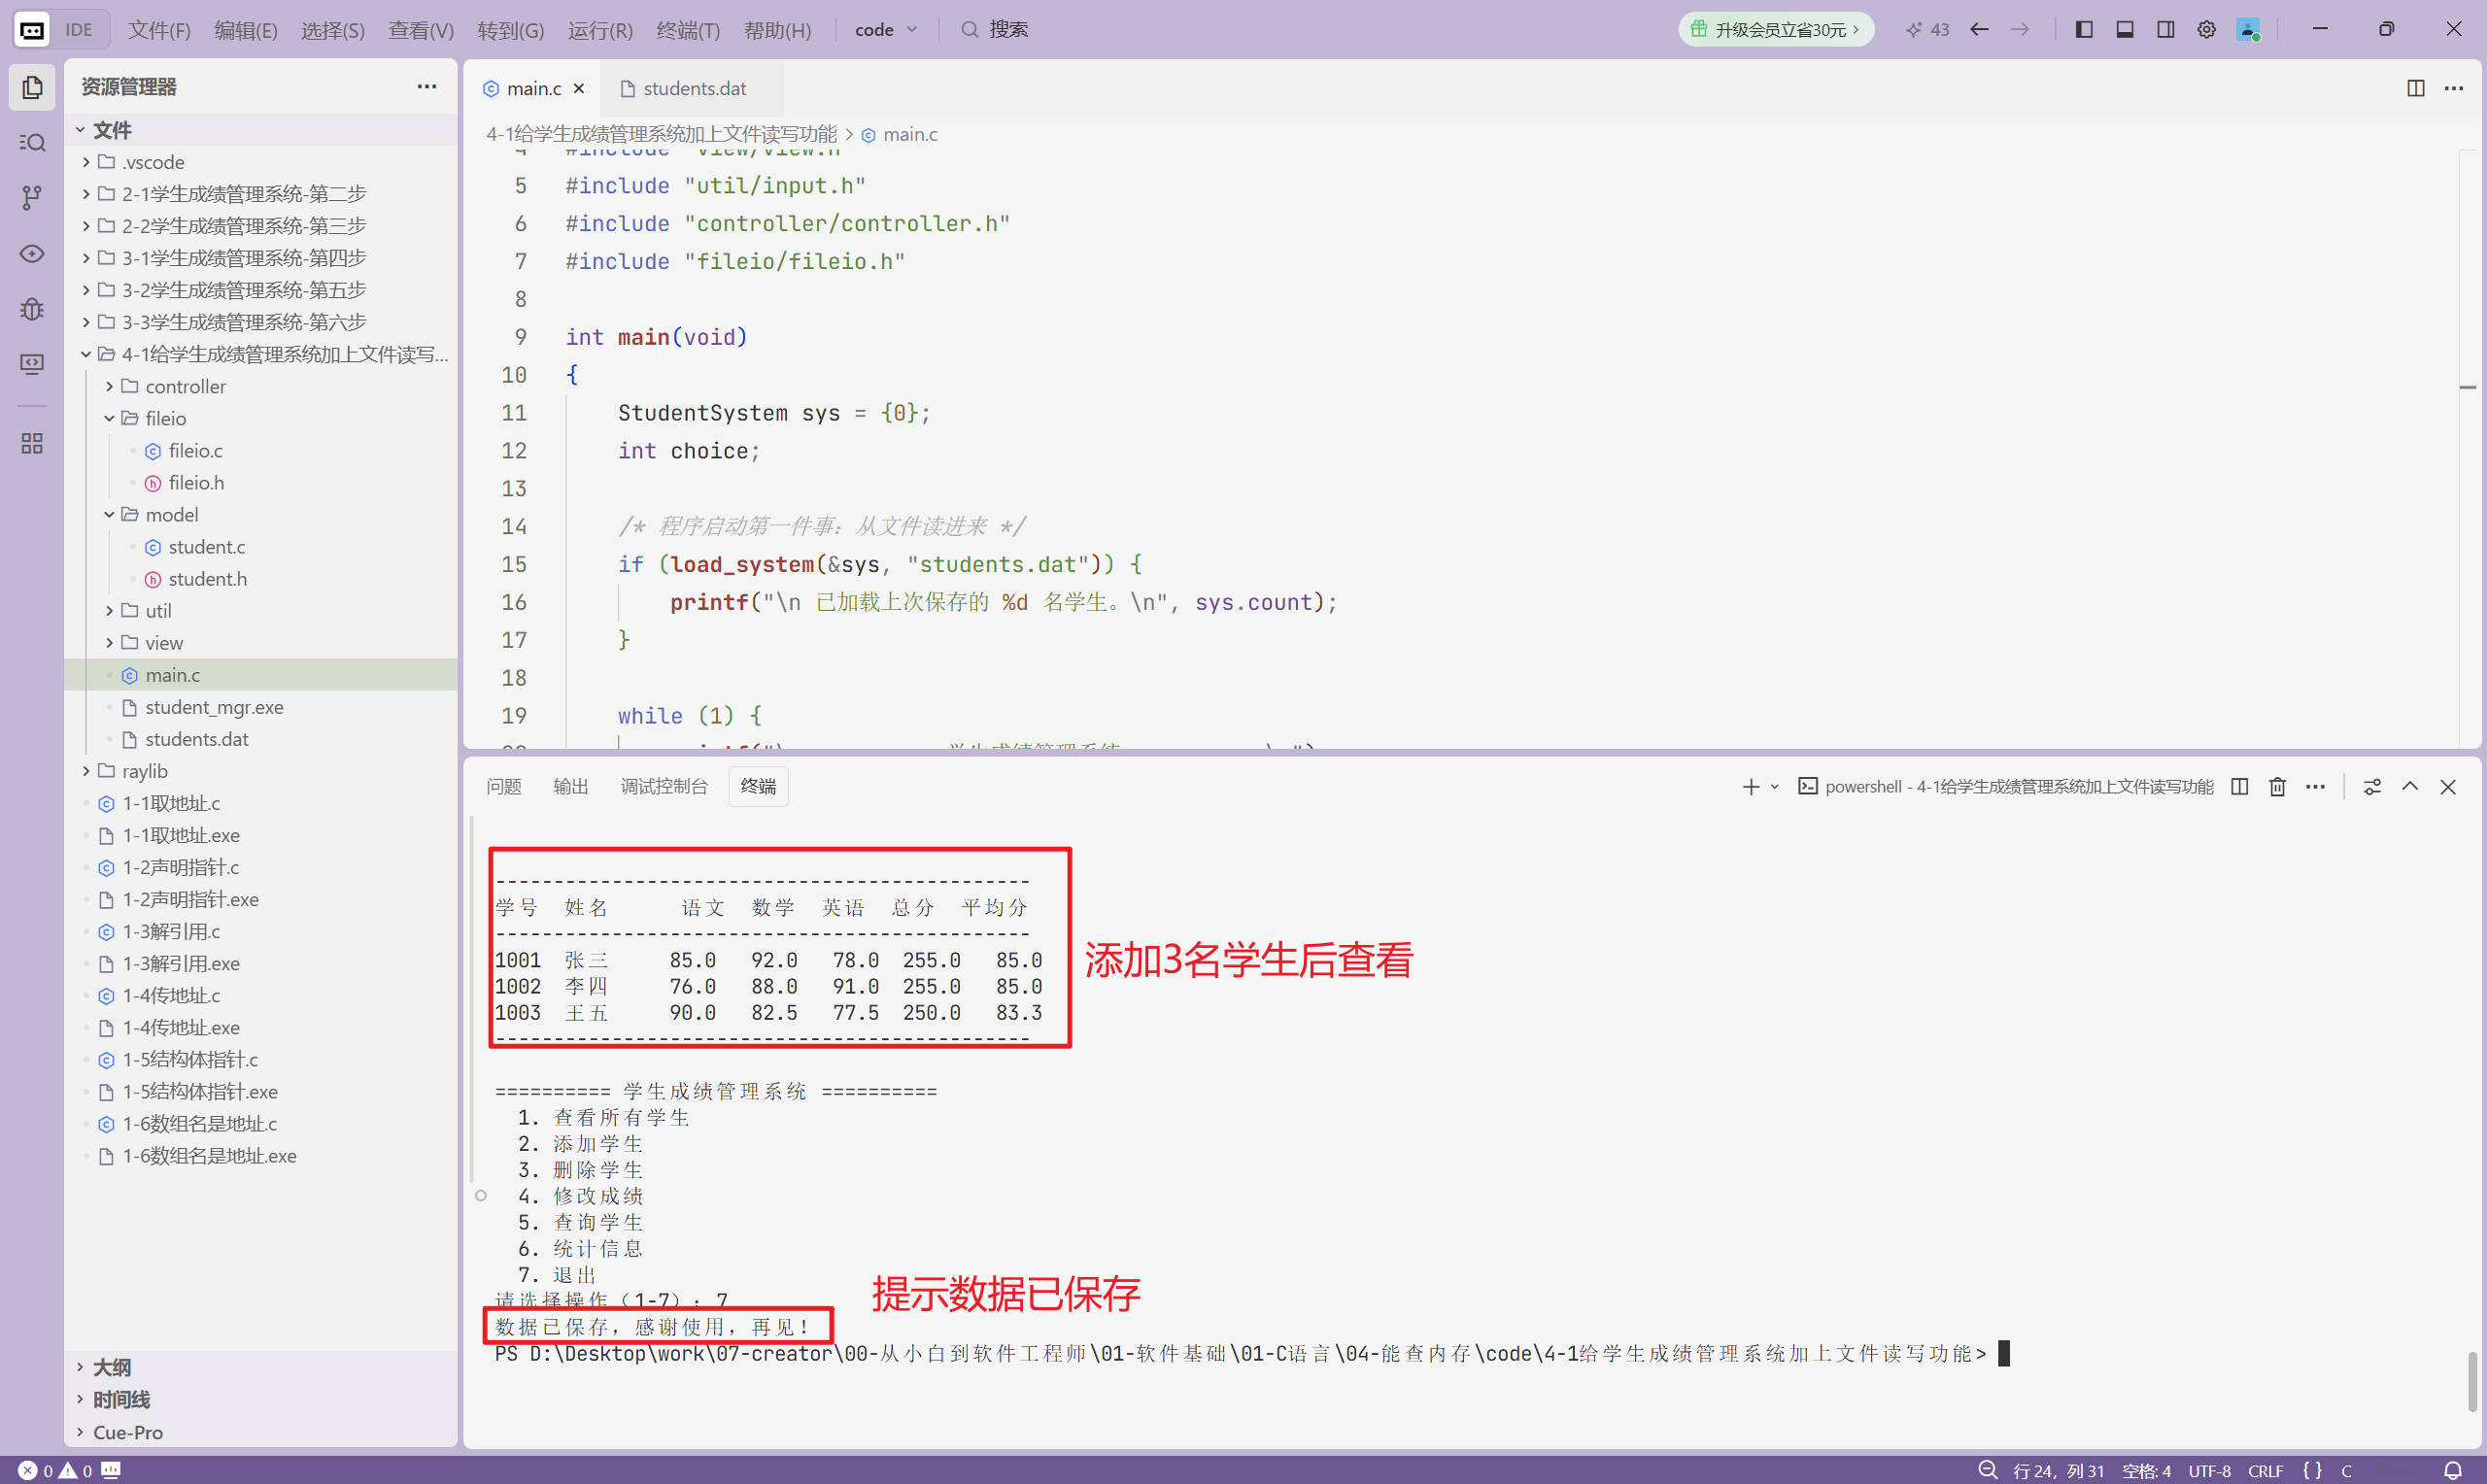The height and width of the screenshot is (1484, 2487).
Task: Click the navigate back arrow
Action: point(1979,29)
